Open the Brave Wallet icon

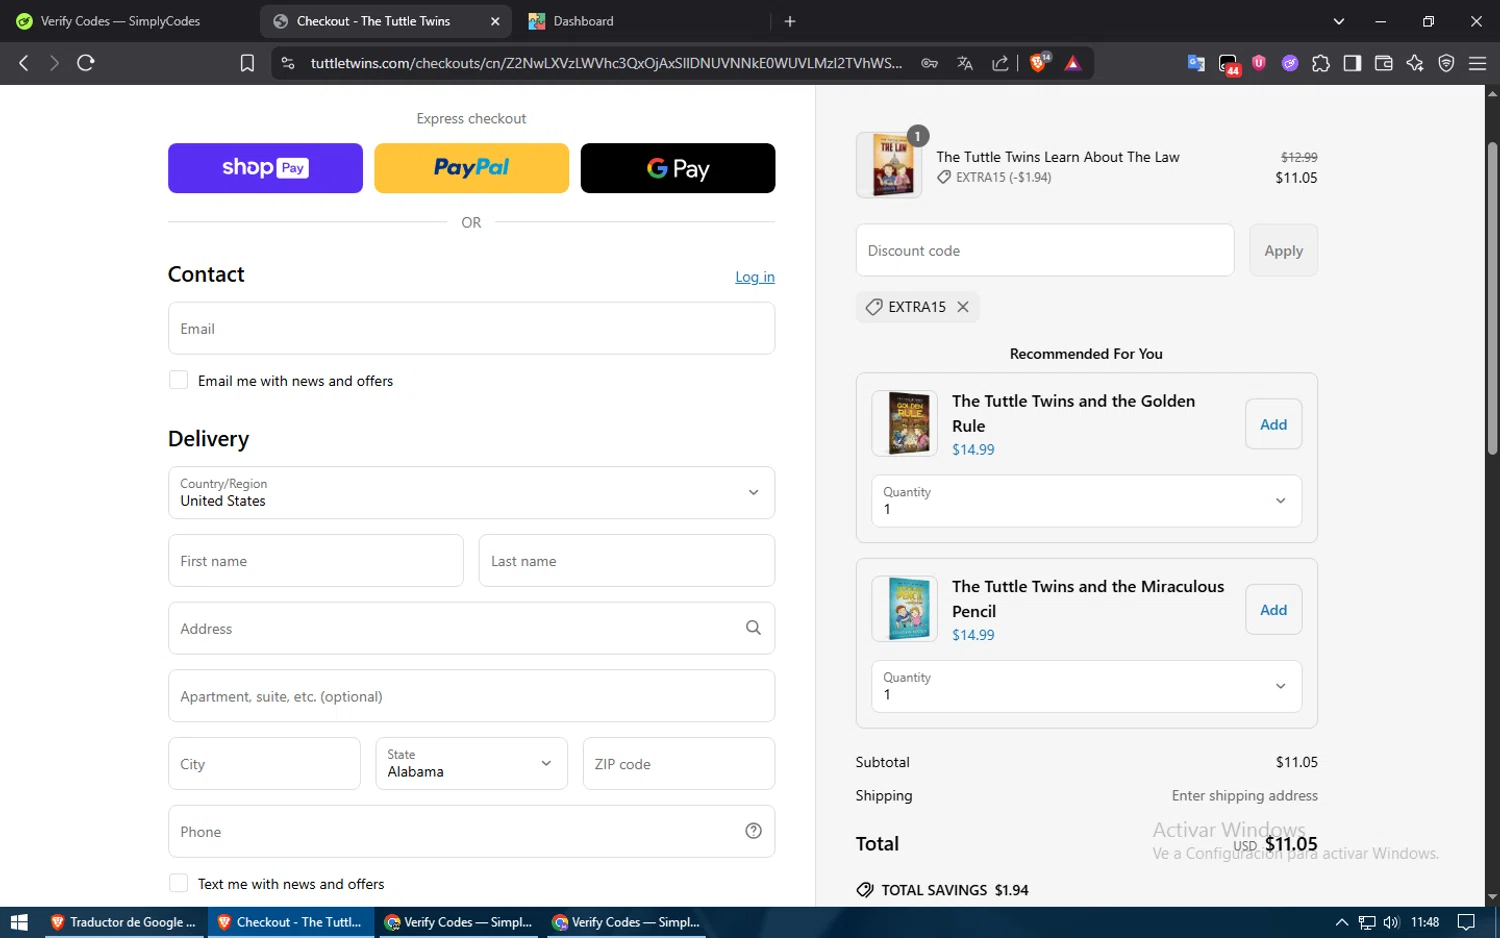point(1384,63)
